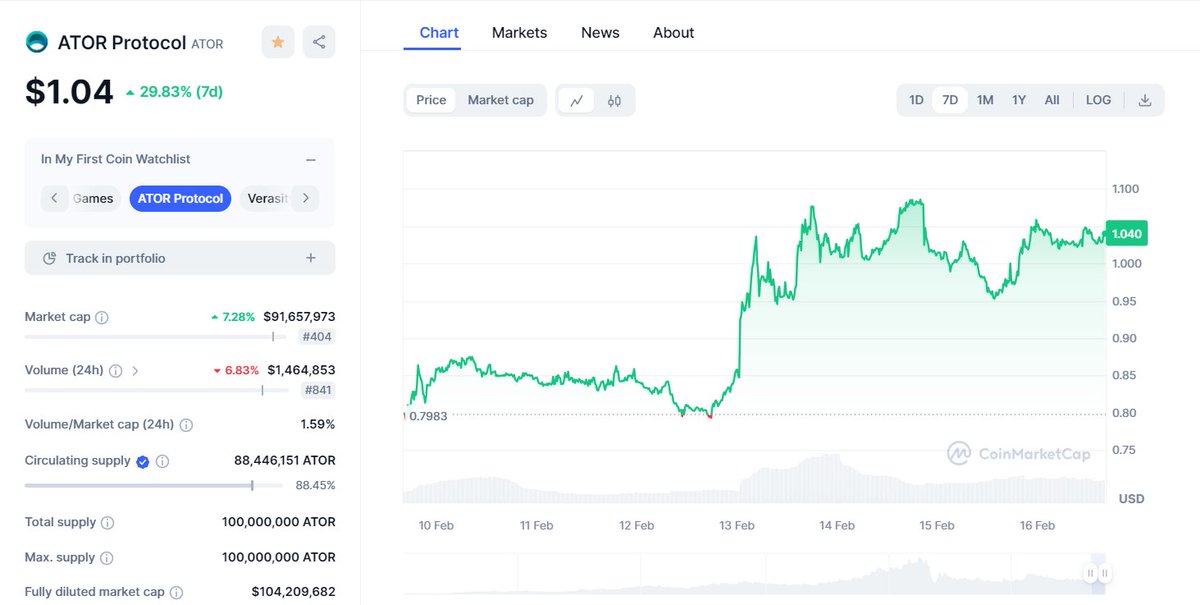Show Volume (24h) info tooltip icon
Screen dimensions: 1200x605
pos(116,370)
